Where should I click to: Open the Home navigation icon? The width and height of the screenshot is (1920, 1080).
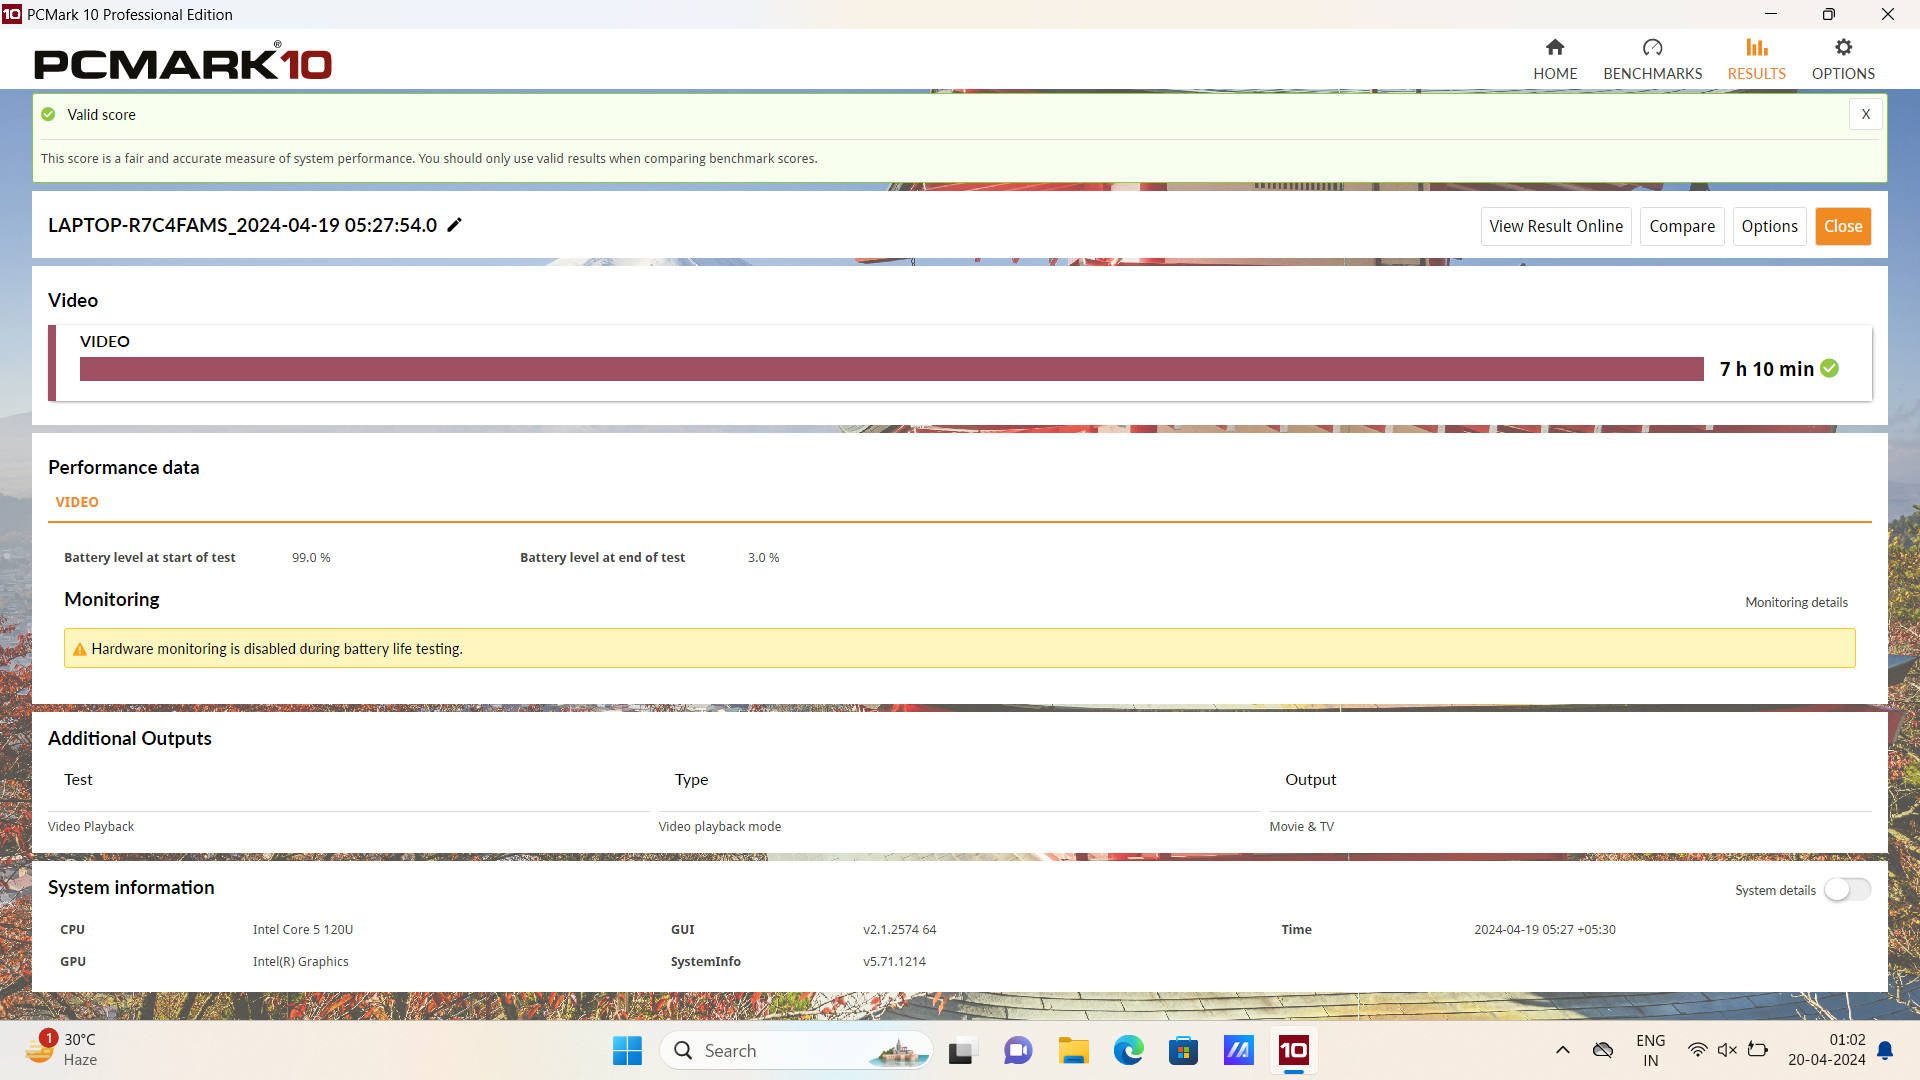coord(1555,59)
